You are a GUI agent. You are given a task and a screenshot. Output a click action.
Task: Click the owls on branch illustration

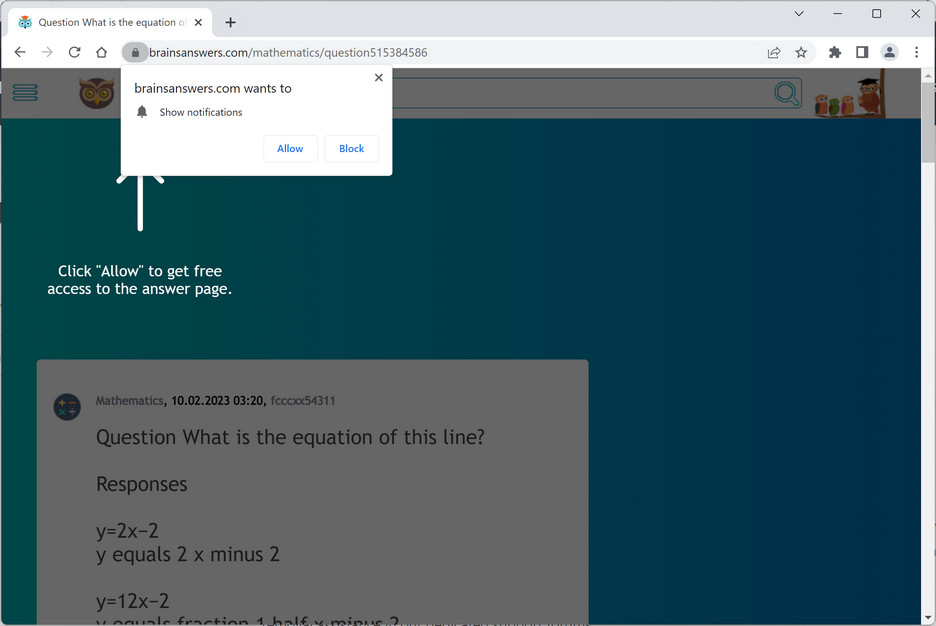pyautogui.click(x=849, y=94)
